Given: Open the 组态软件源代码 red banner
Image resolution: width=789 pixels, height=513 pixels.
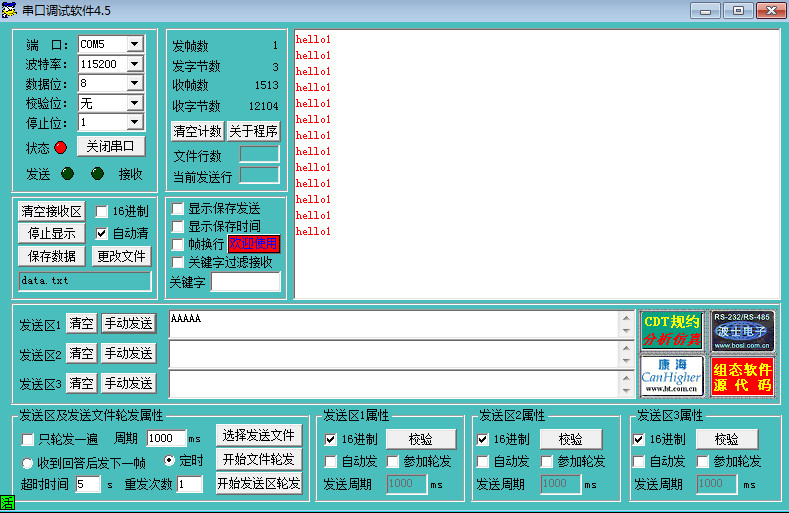Looking at the screenshot, I should tap(742, 377).
